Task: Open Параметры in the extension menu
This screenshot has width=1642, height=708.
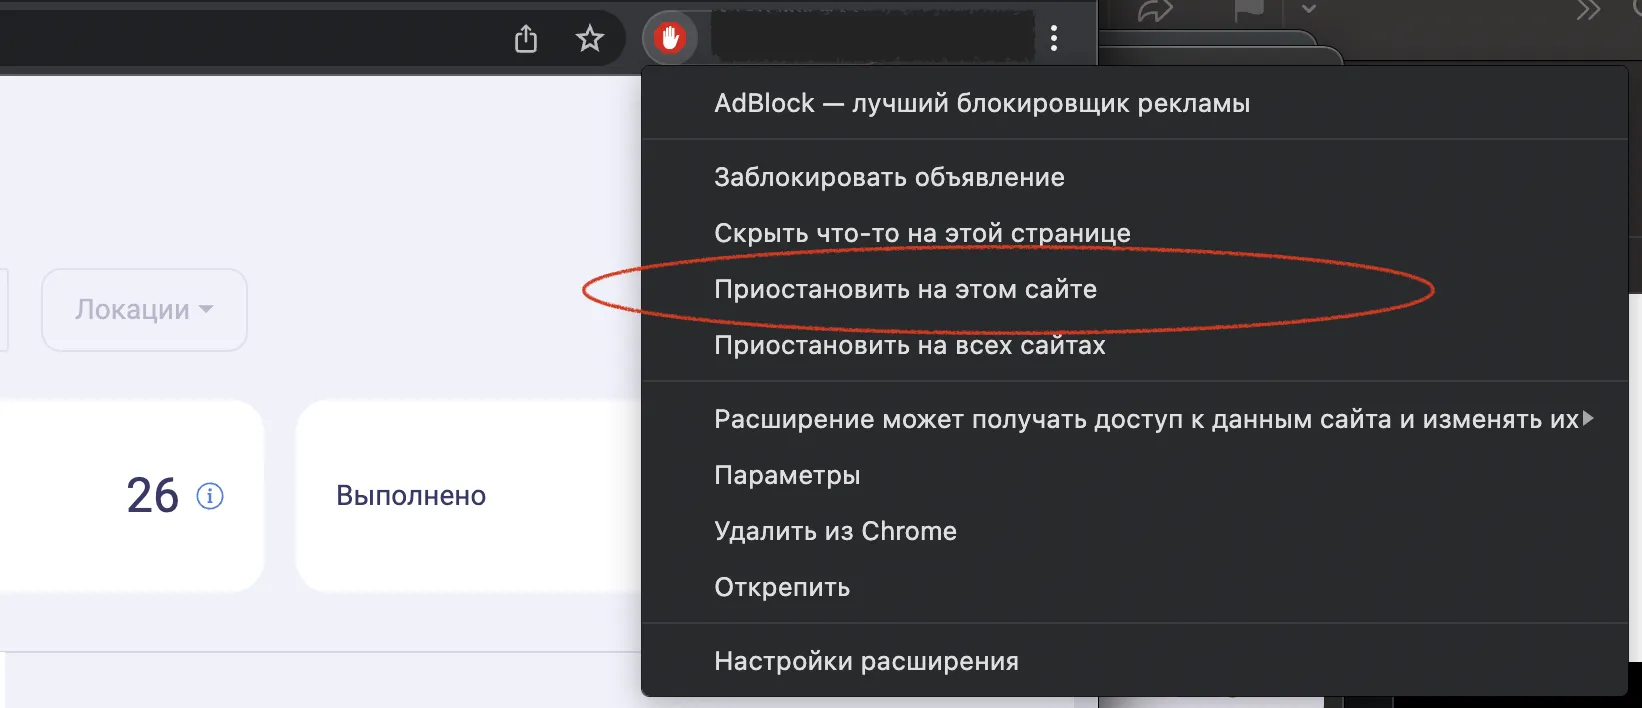Action: [1134, 475]
